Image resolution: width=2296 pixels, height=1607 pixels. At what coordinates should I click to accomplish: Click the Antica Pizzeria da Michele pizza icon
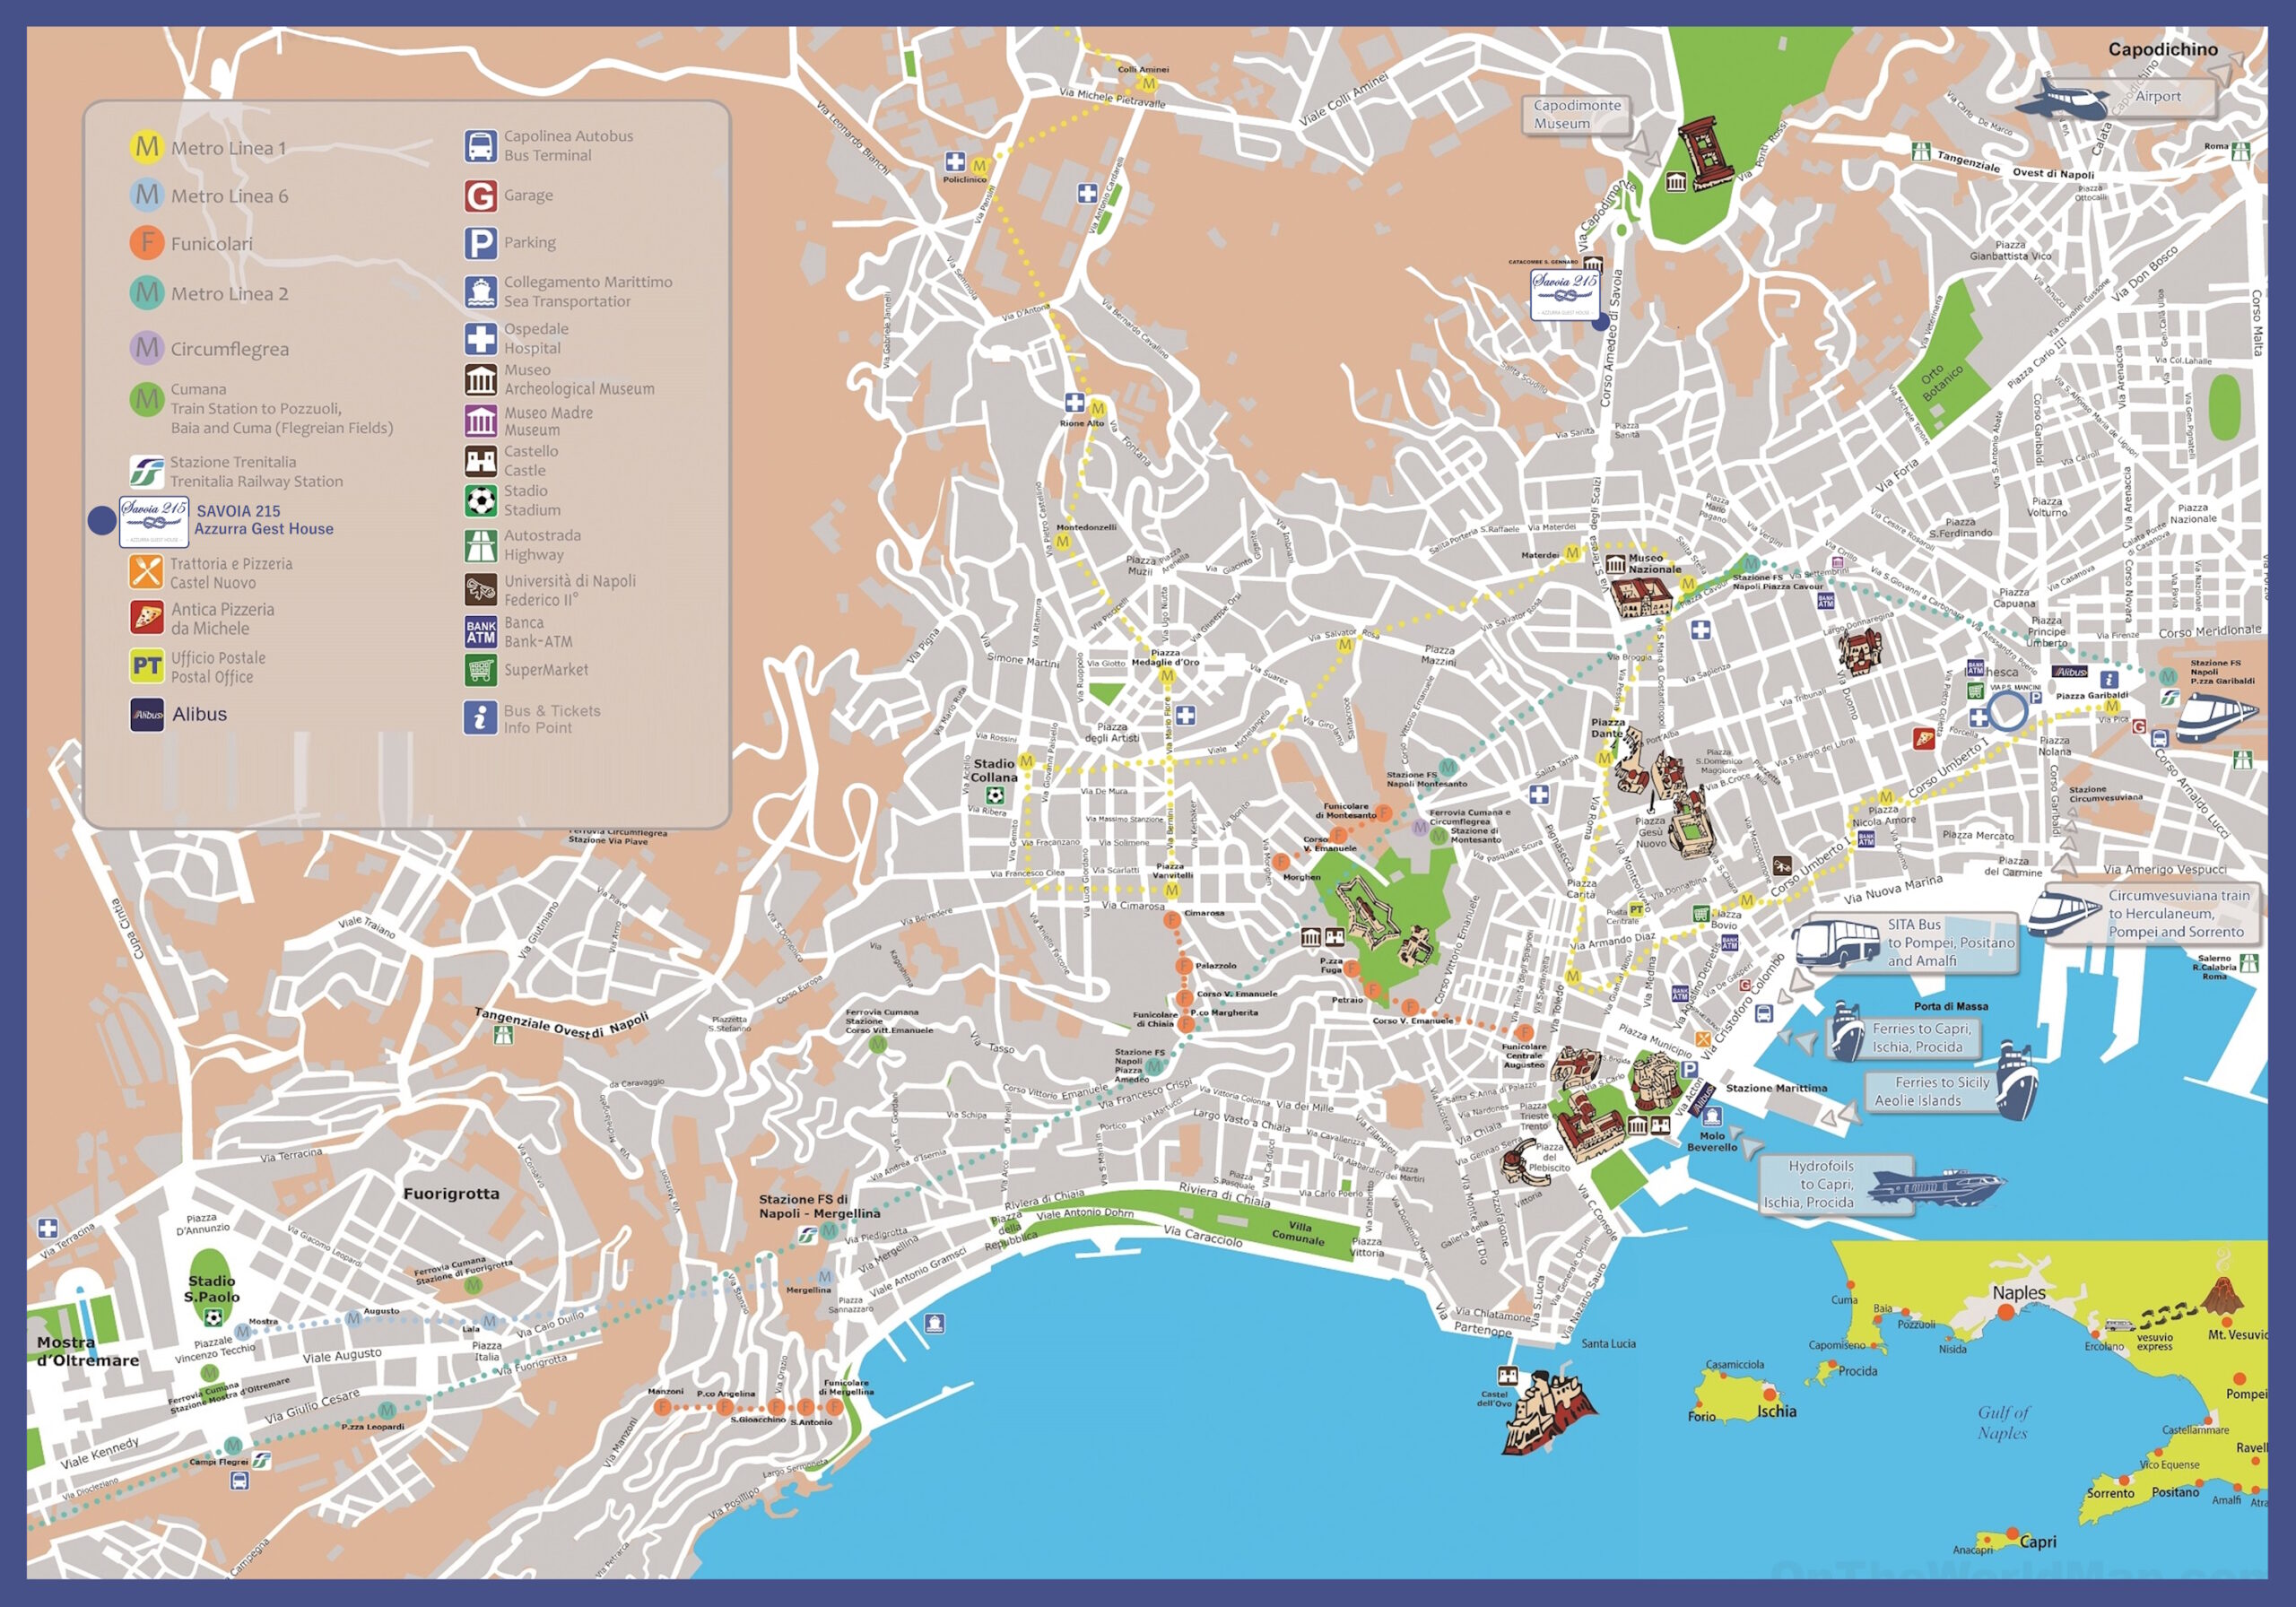pos(147,618)
